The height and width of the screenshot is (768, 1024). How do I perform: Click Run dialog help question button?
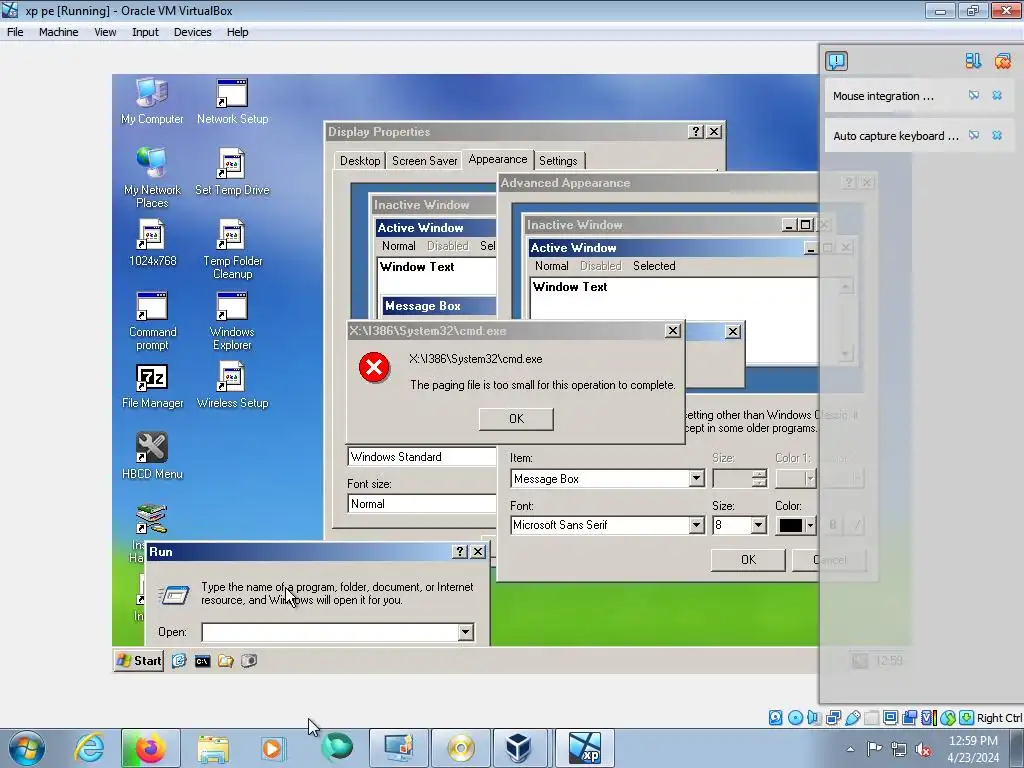click(x=460, y=552)
